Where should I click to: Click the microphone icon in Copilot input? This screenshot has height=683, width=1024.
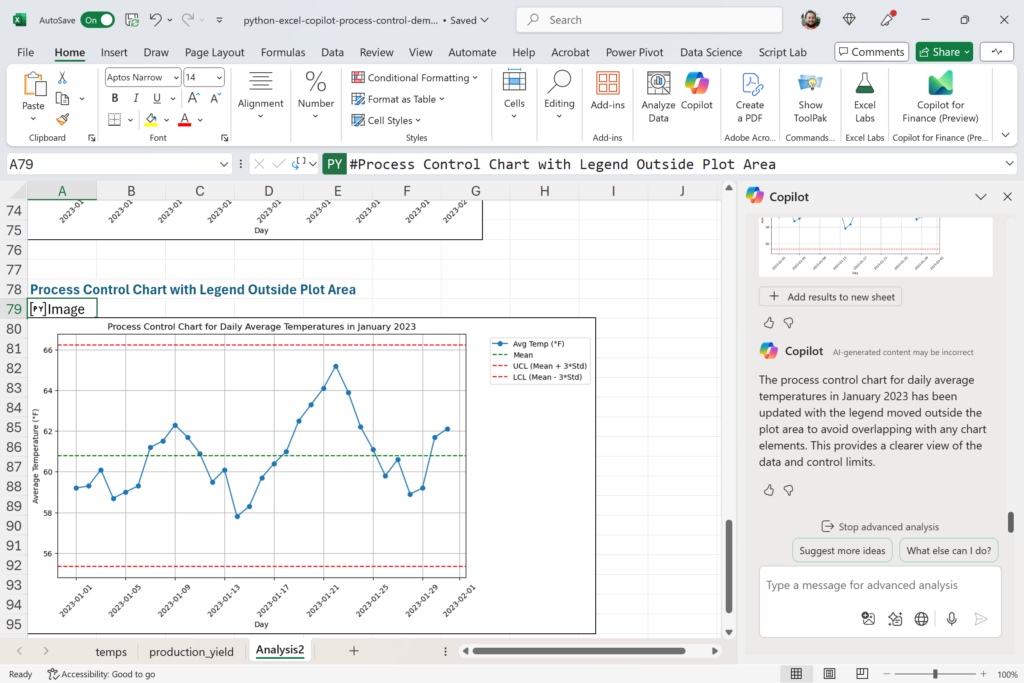pyautogui.click(x=951, y=619)
